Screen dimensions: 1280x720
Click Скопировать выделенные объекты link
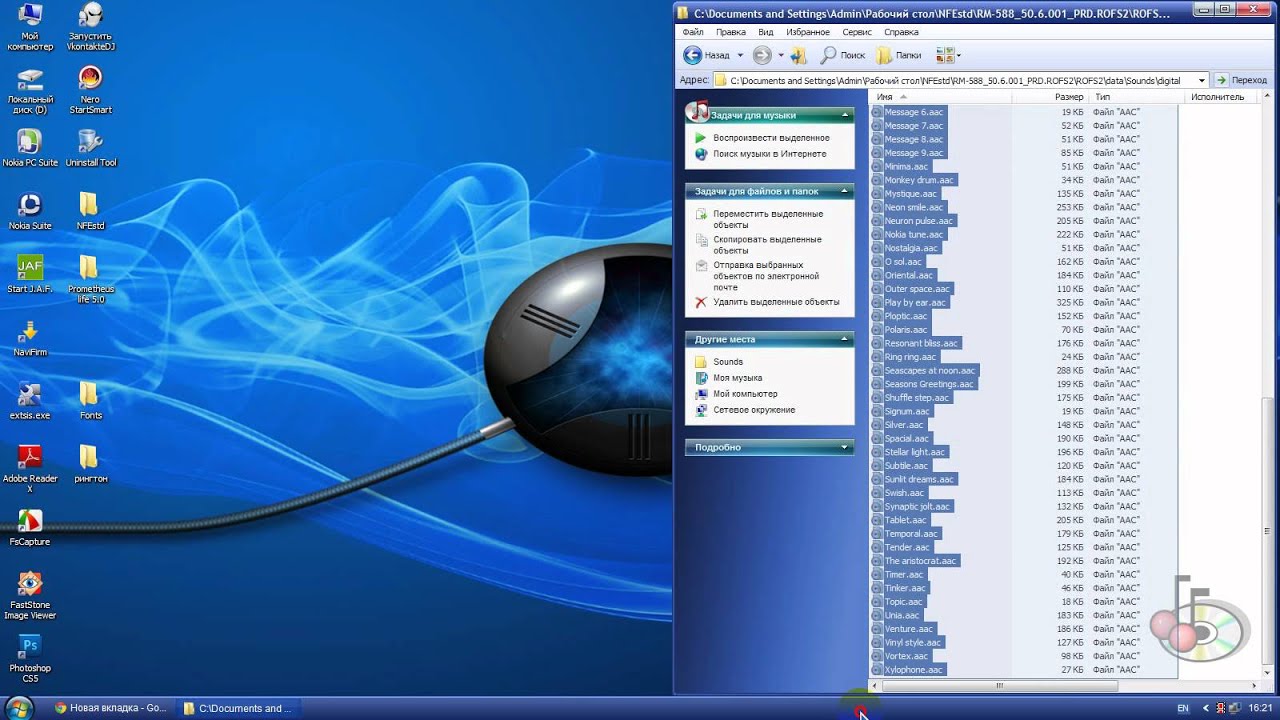coord(767,245)
